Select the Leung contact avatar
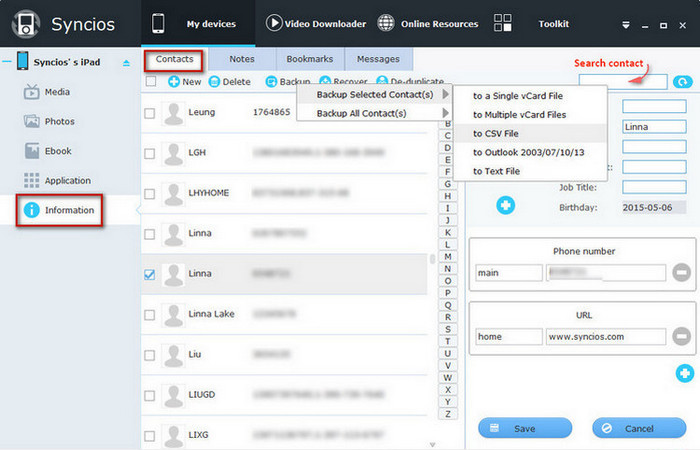 [x=173, y=113]
